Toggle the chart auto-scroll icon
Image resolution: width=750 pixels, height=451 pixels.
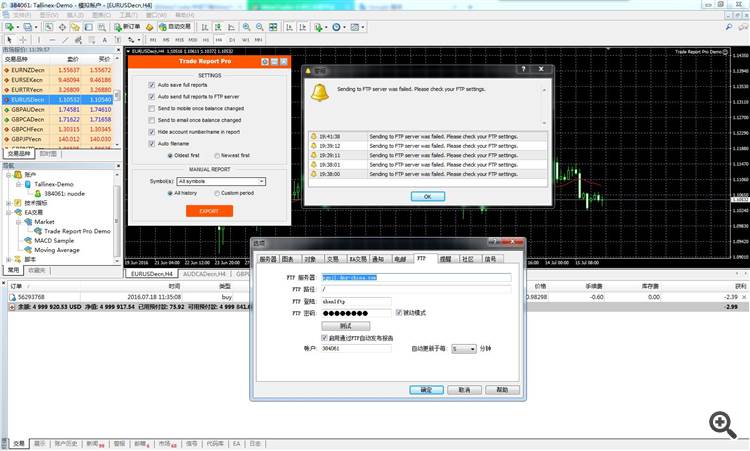click(289, 27)
